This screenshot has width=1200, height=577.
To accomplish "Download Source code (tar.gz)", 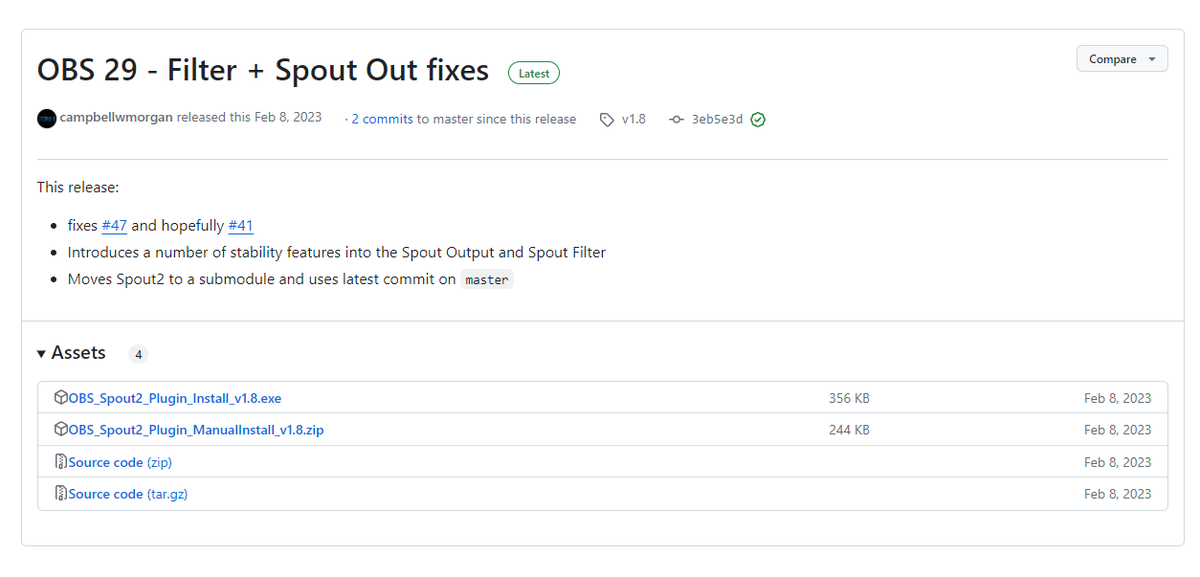I will (128, 494).
